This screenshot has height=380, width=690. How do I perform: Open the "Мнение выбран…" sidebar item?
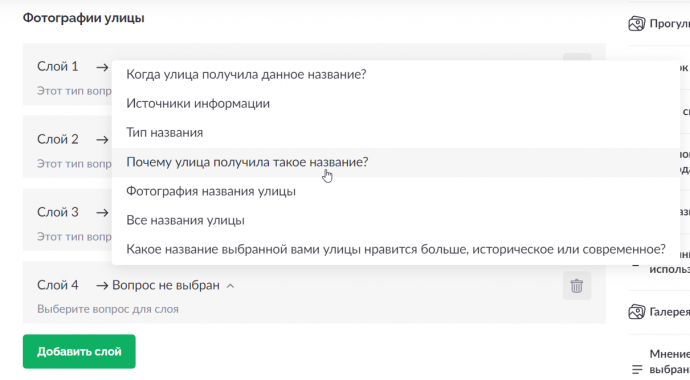(x=659, y=362)
